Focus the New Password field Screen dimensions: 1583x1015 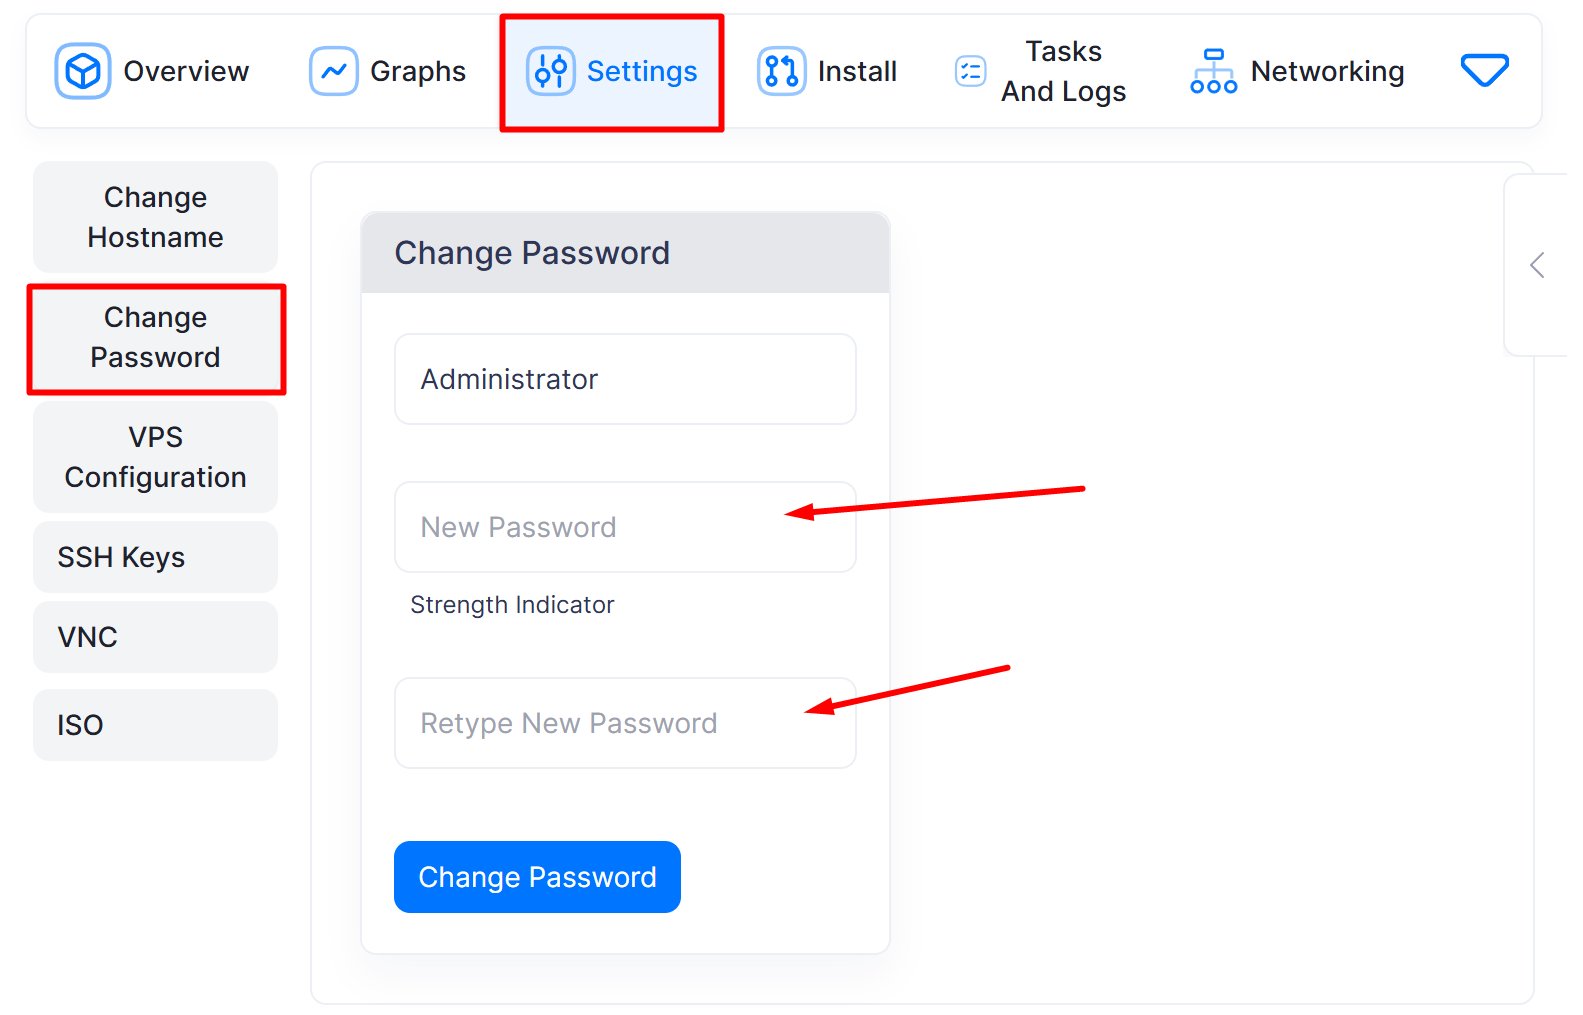(625, 527)
